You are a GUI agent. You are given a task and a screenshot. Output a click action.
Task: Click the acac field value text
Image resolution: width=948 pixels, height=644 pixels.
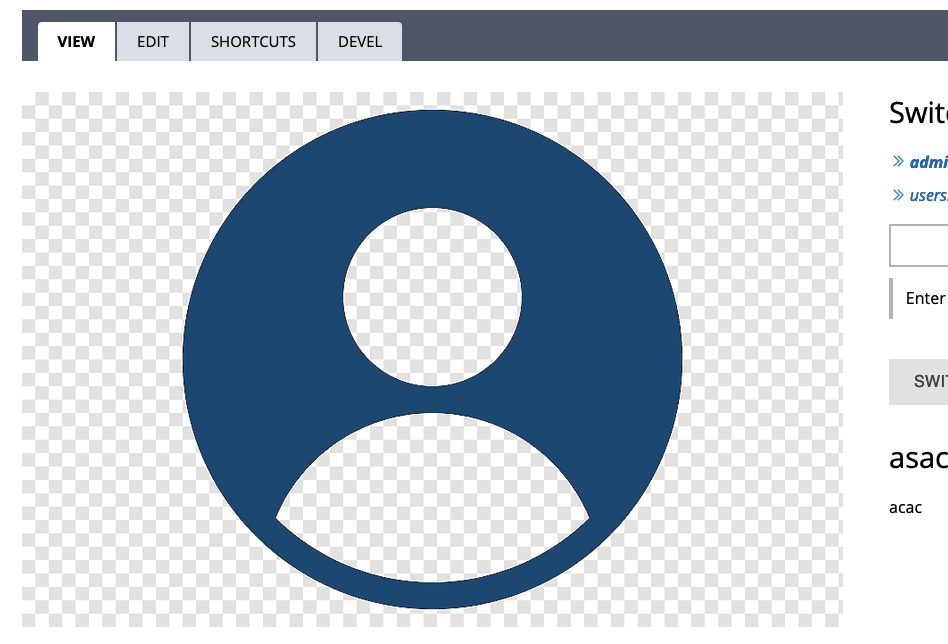(904, 507)
